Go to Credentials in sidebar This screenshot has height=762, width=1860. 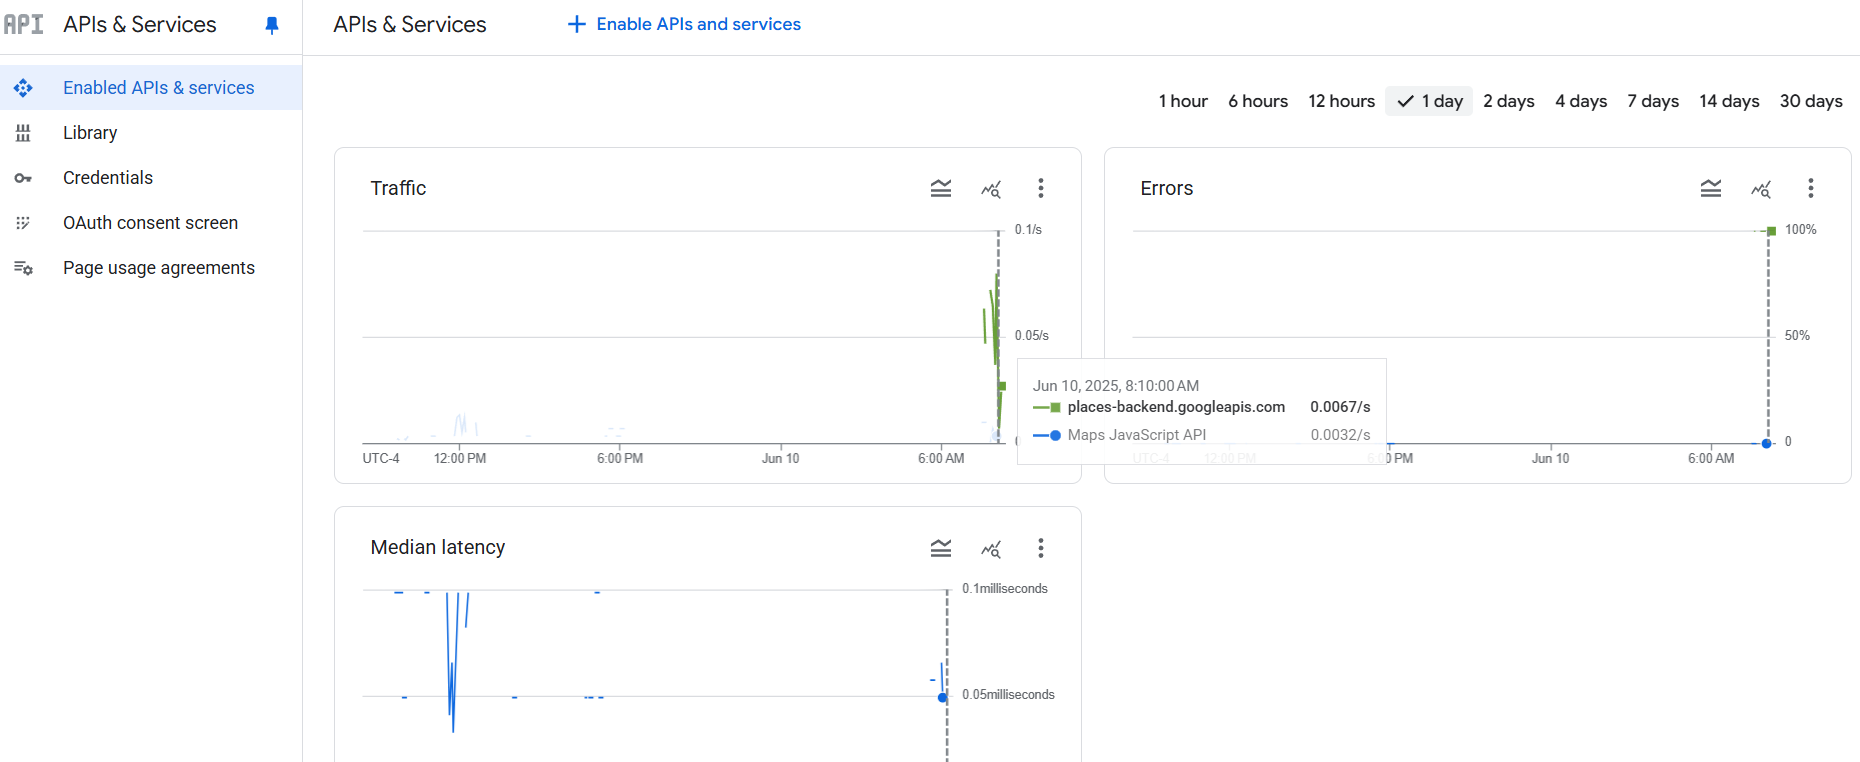[108, 178]
